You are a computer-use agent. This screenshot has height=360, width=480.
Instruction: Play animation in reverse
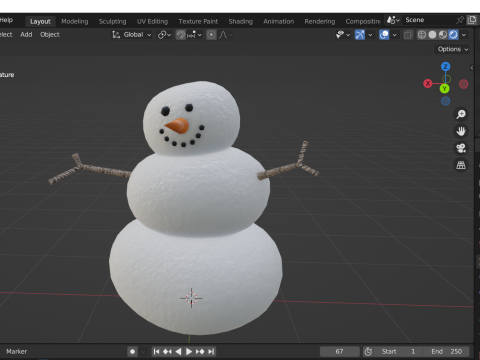coord(178,351)
